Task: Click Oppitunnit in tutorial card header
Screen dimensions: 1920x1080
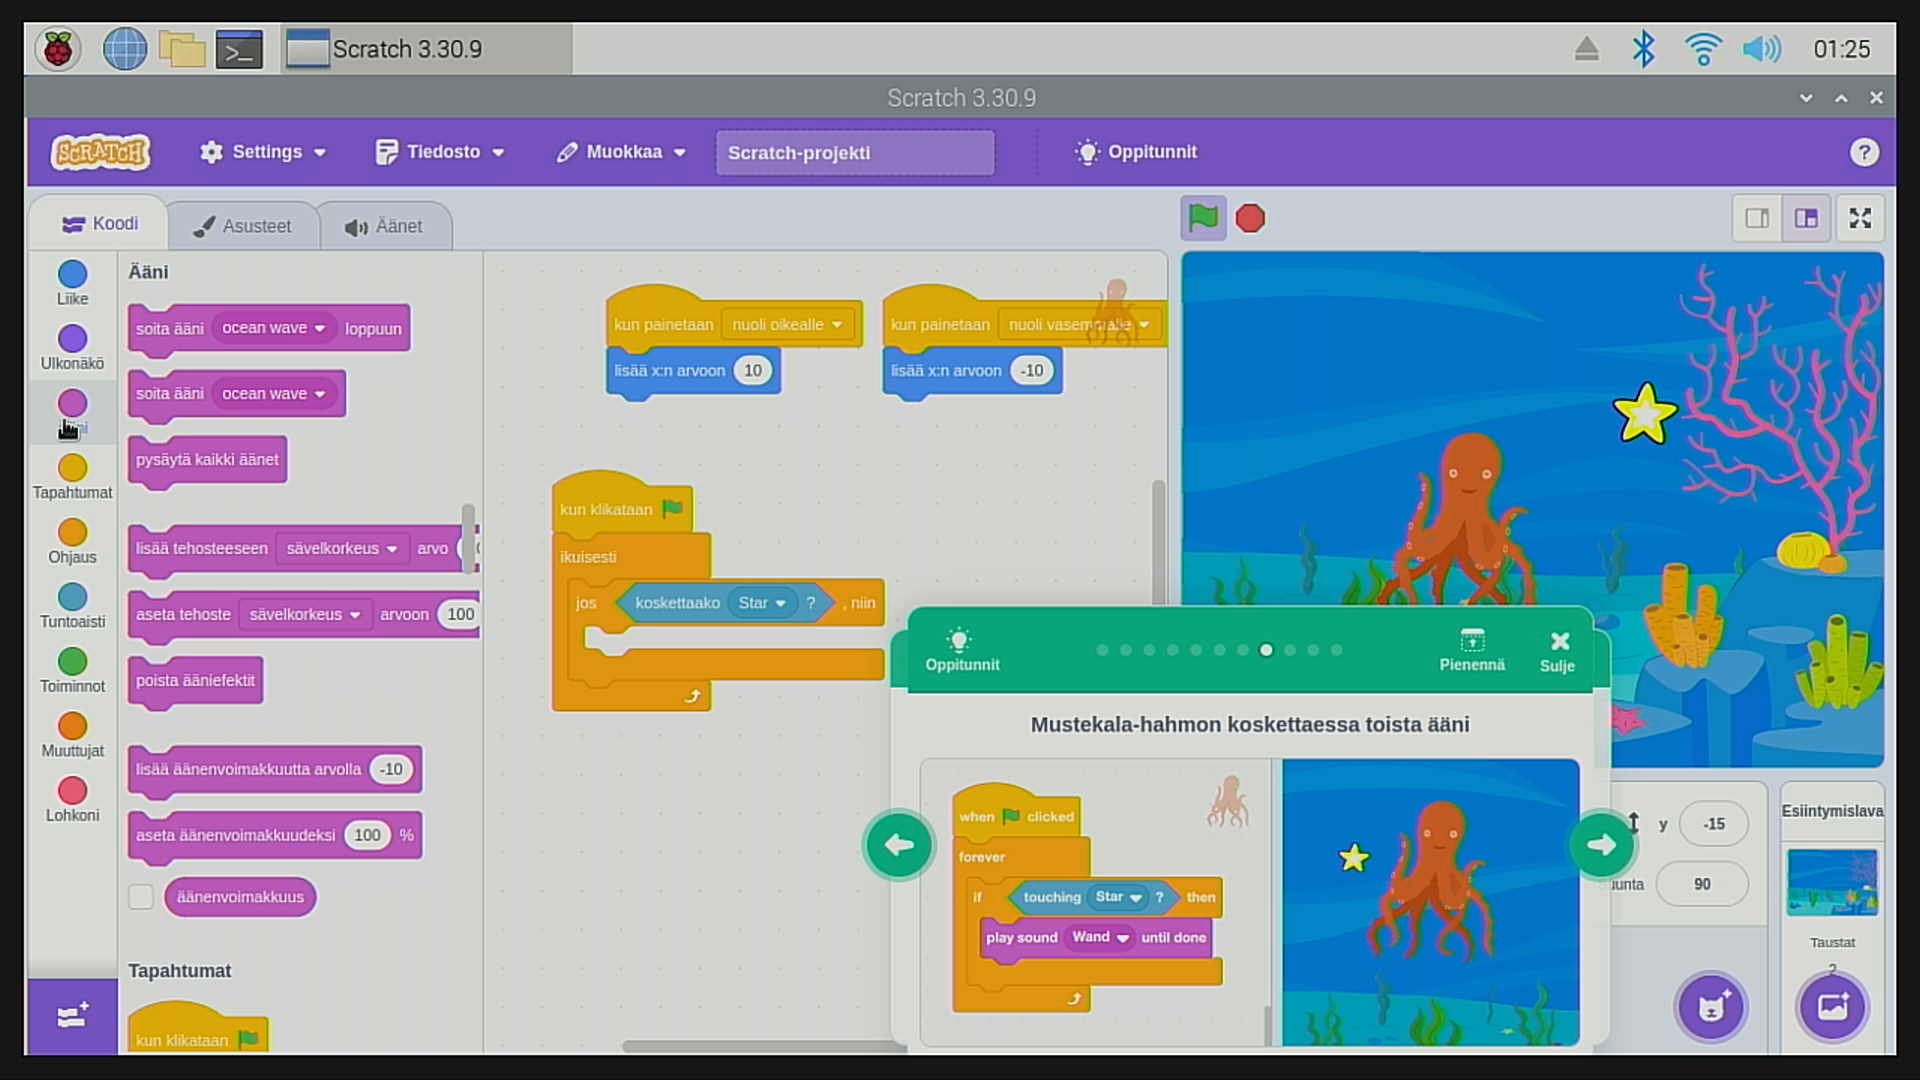Action: click(961, 650)
